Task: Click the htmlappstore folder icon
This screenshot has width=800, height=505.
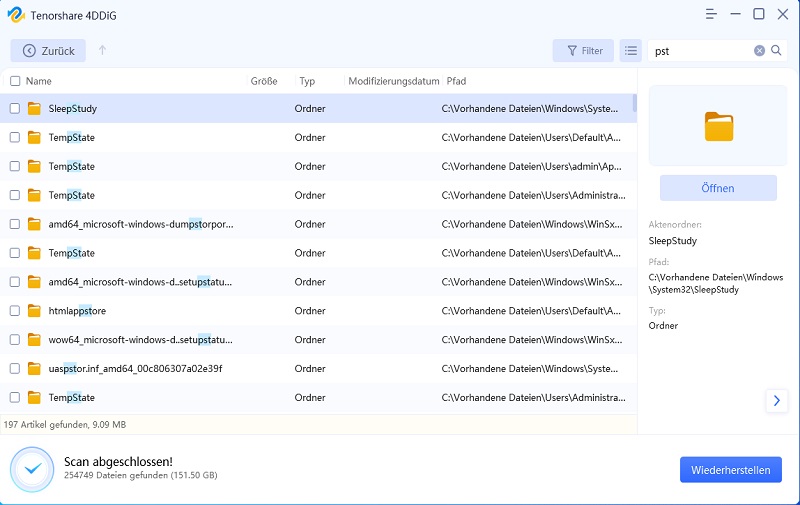Action: click(34, 311)
